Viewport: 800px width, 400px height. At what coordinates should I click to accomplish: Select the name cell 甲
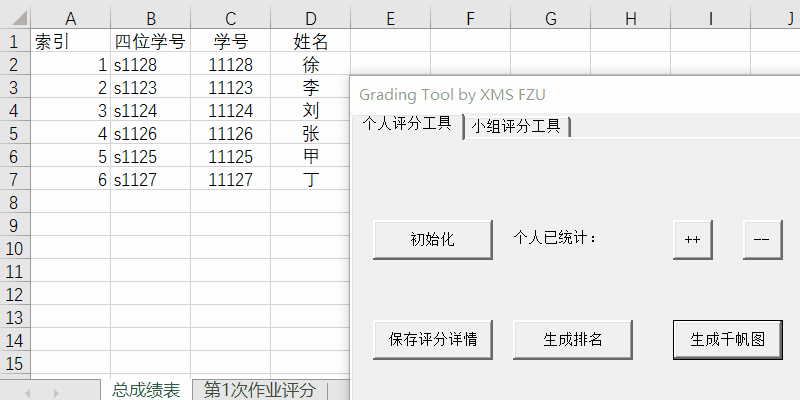coord(311,156)
